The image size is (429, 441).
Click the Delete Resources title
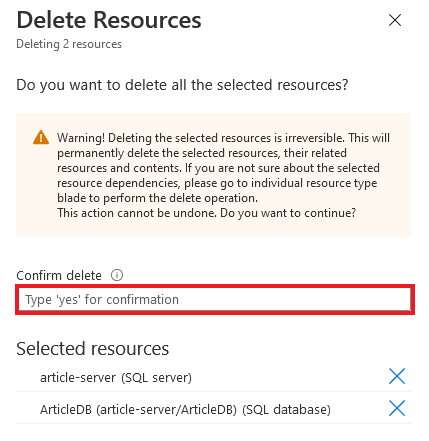109,20
